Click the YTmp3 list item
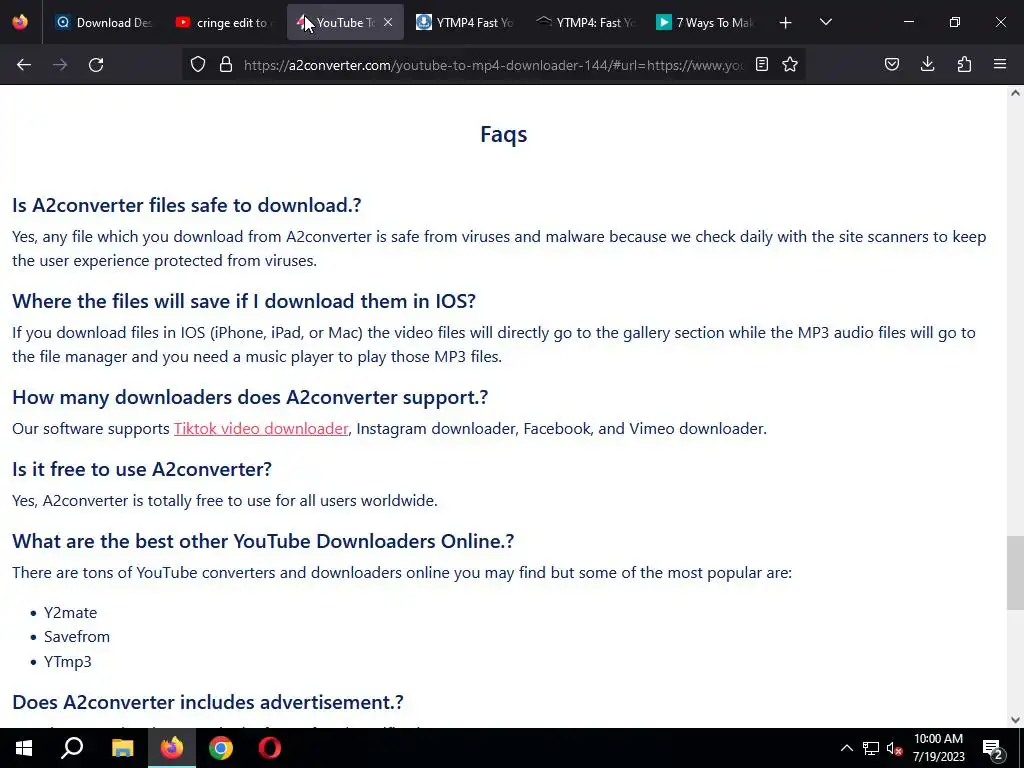 pyautogui.click(x=67, y=662)
